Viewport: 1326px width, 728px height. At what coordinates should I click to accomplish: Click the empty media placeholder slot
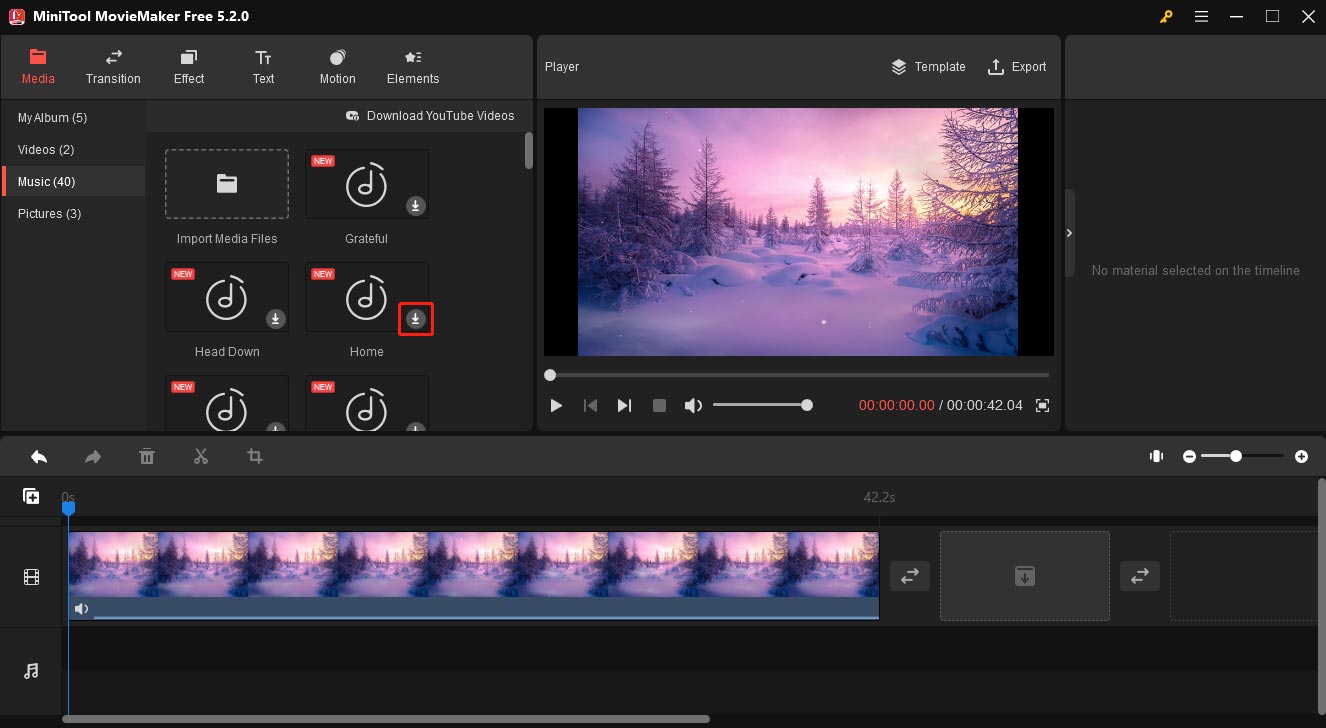(1025, 576)
